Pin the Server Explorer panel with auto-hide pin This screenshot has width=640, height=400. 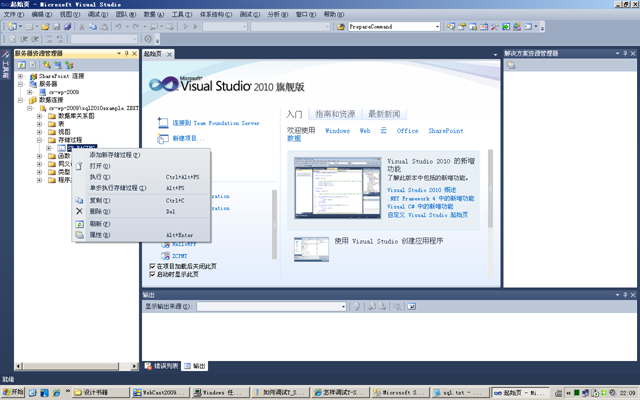point(127,53)
